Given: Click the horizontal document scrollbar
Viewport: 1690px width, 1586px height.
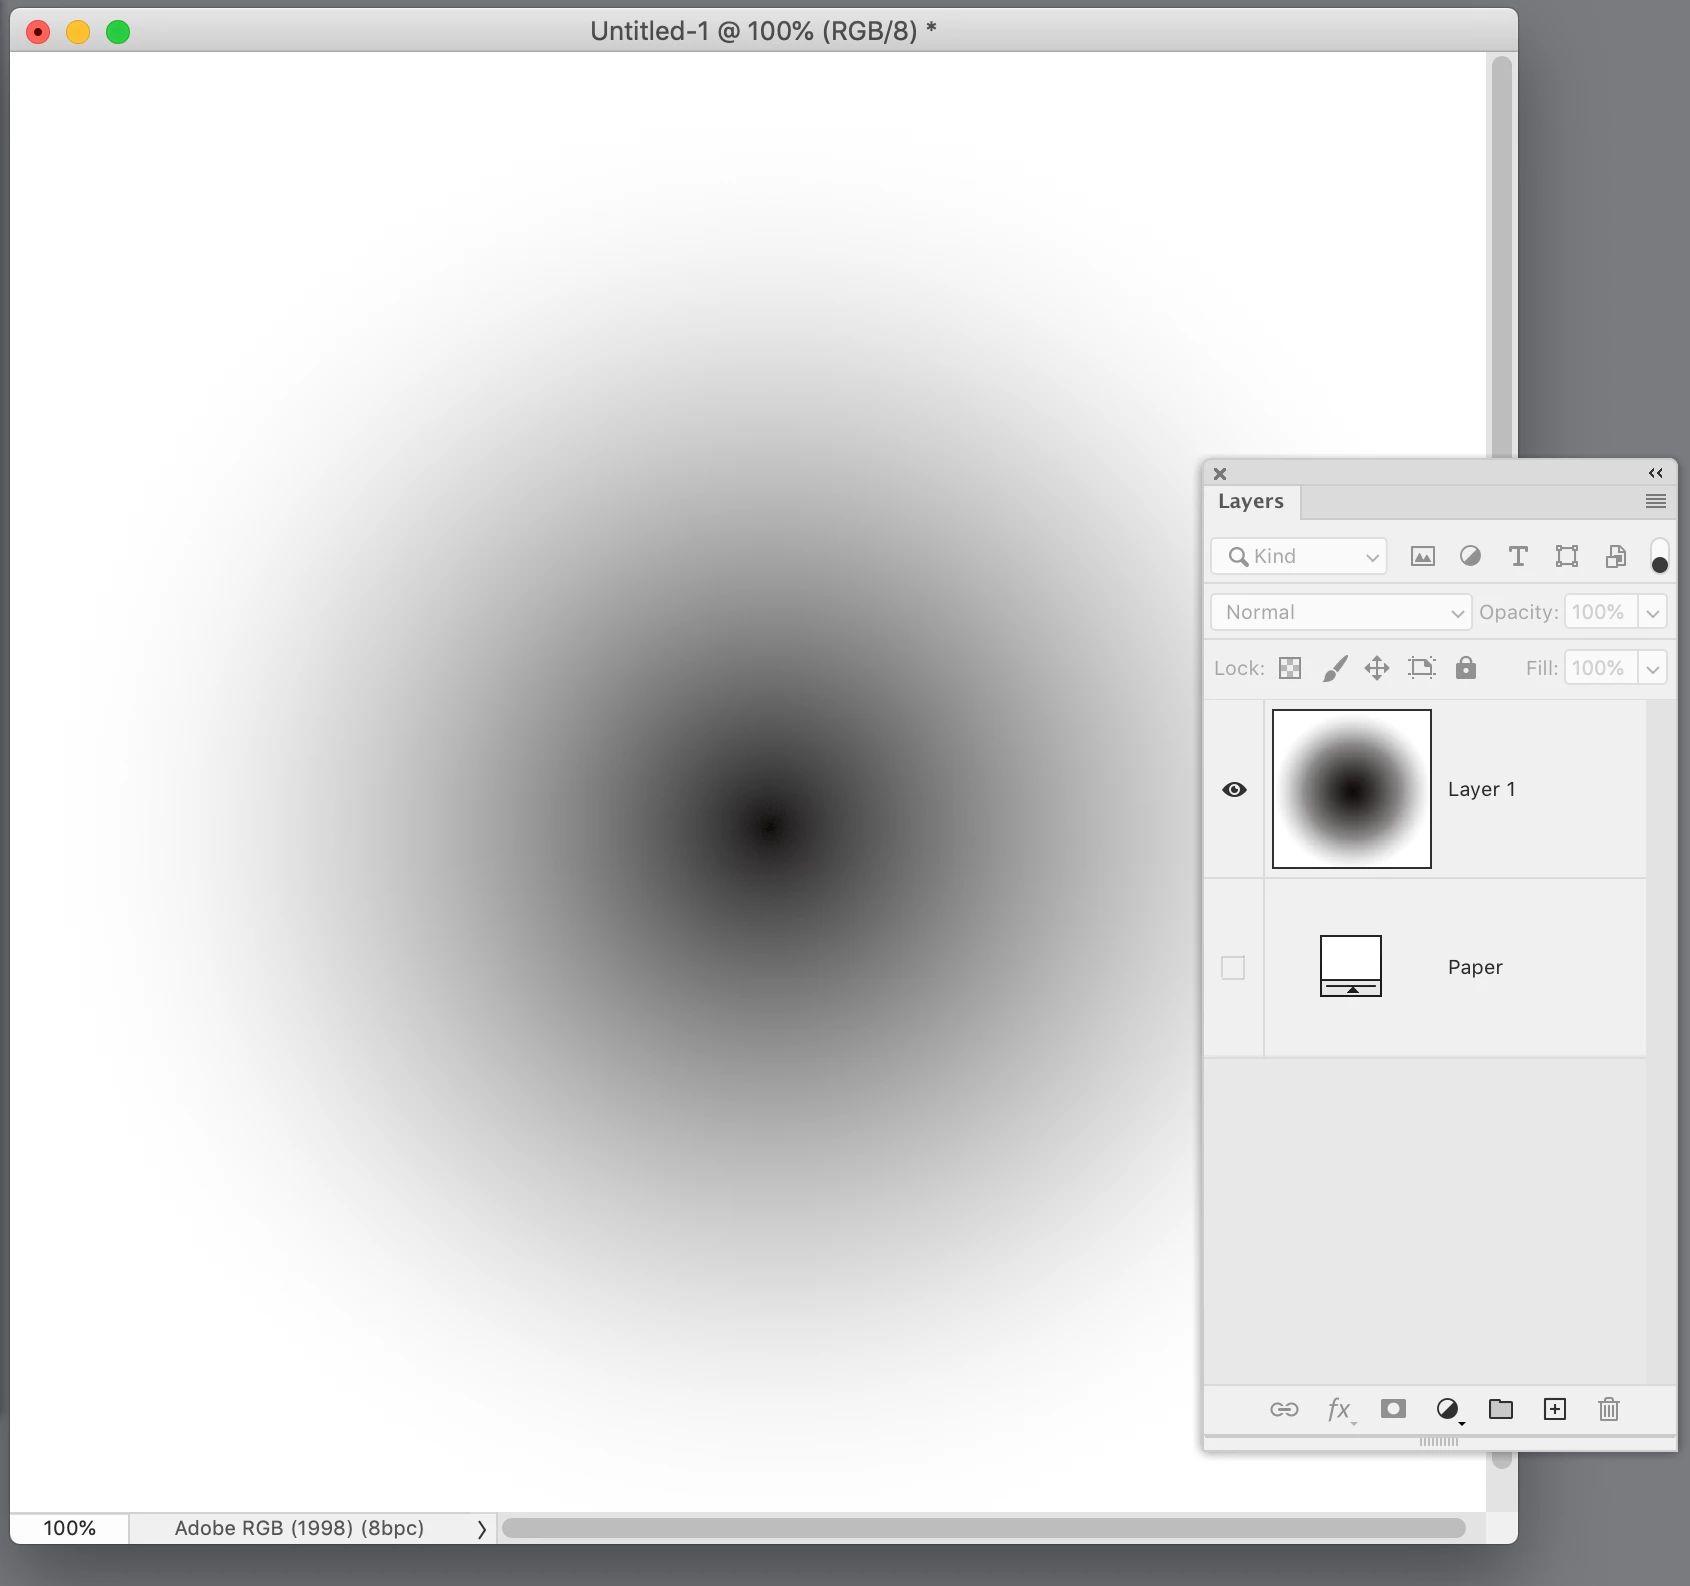Looking at the screenshot, I should pyautogui.click(x=984, y=1528).
